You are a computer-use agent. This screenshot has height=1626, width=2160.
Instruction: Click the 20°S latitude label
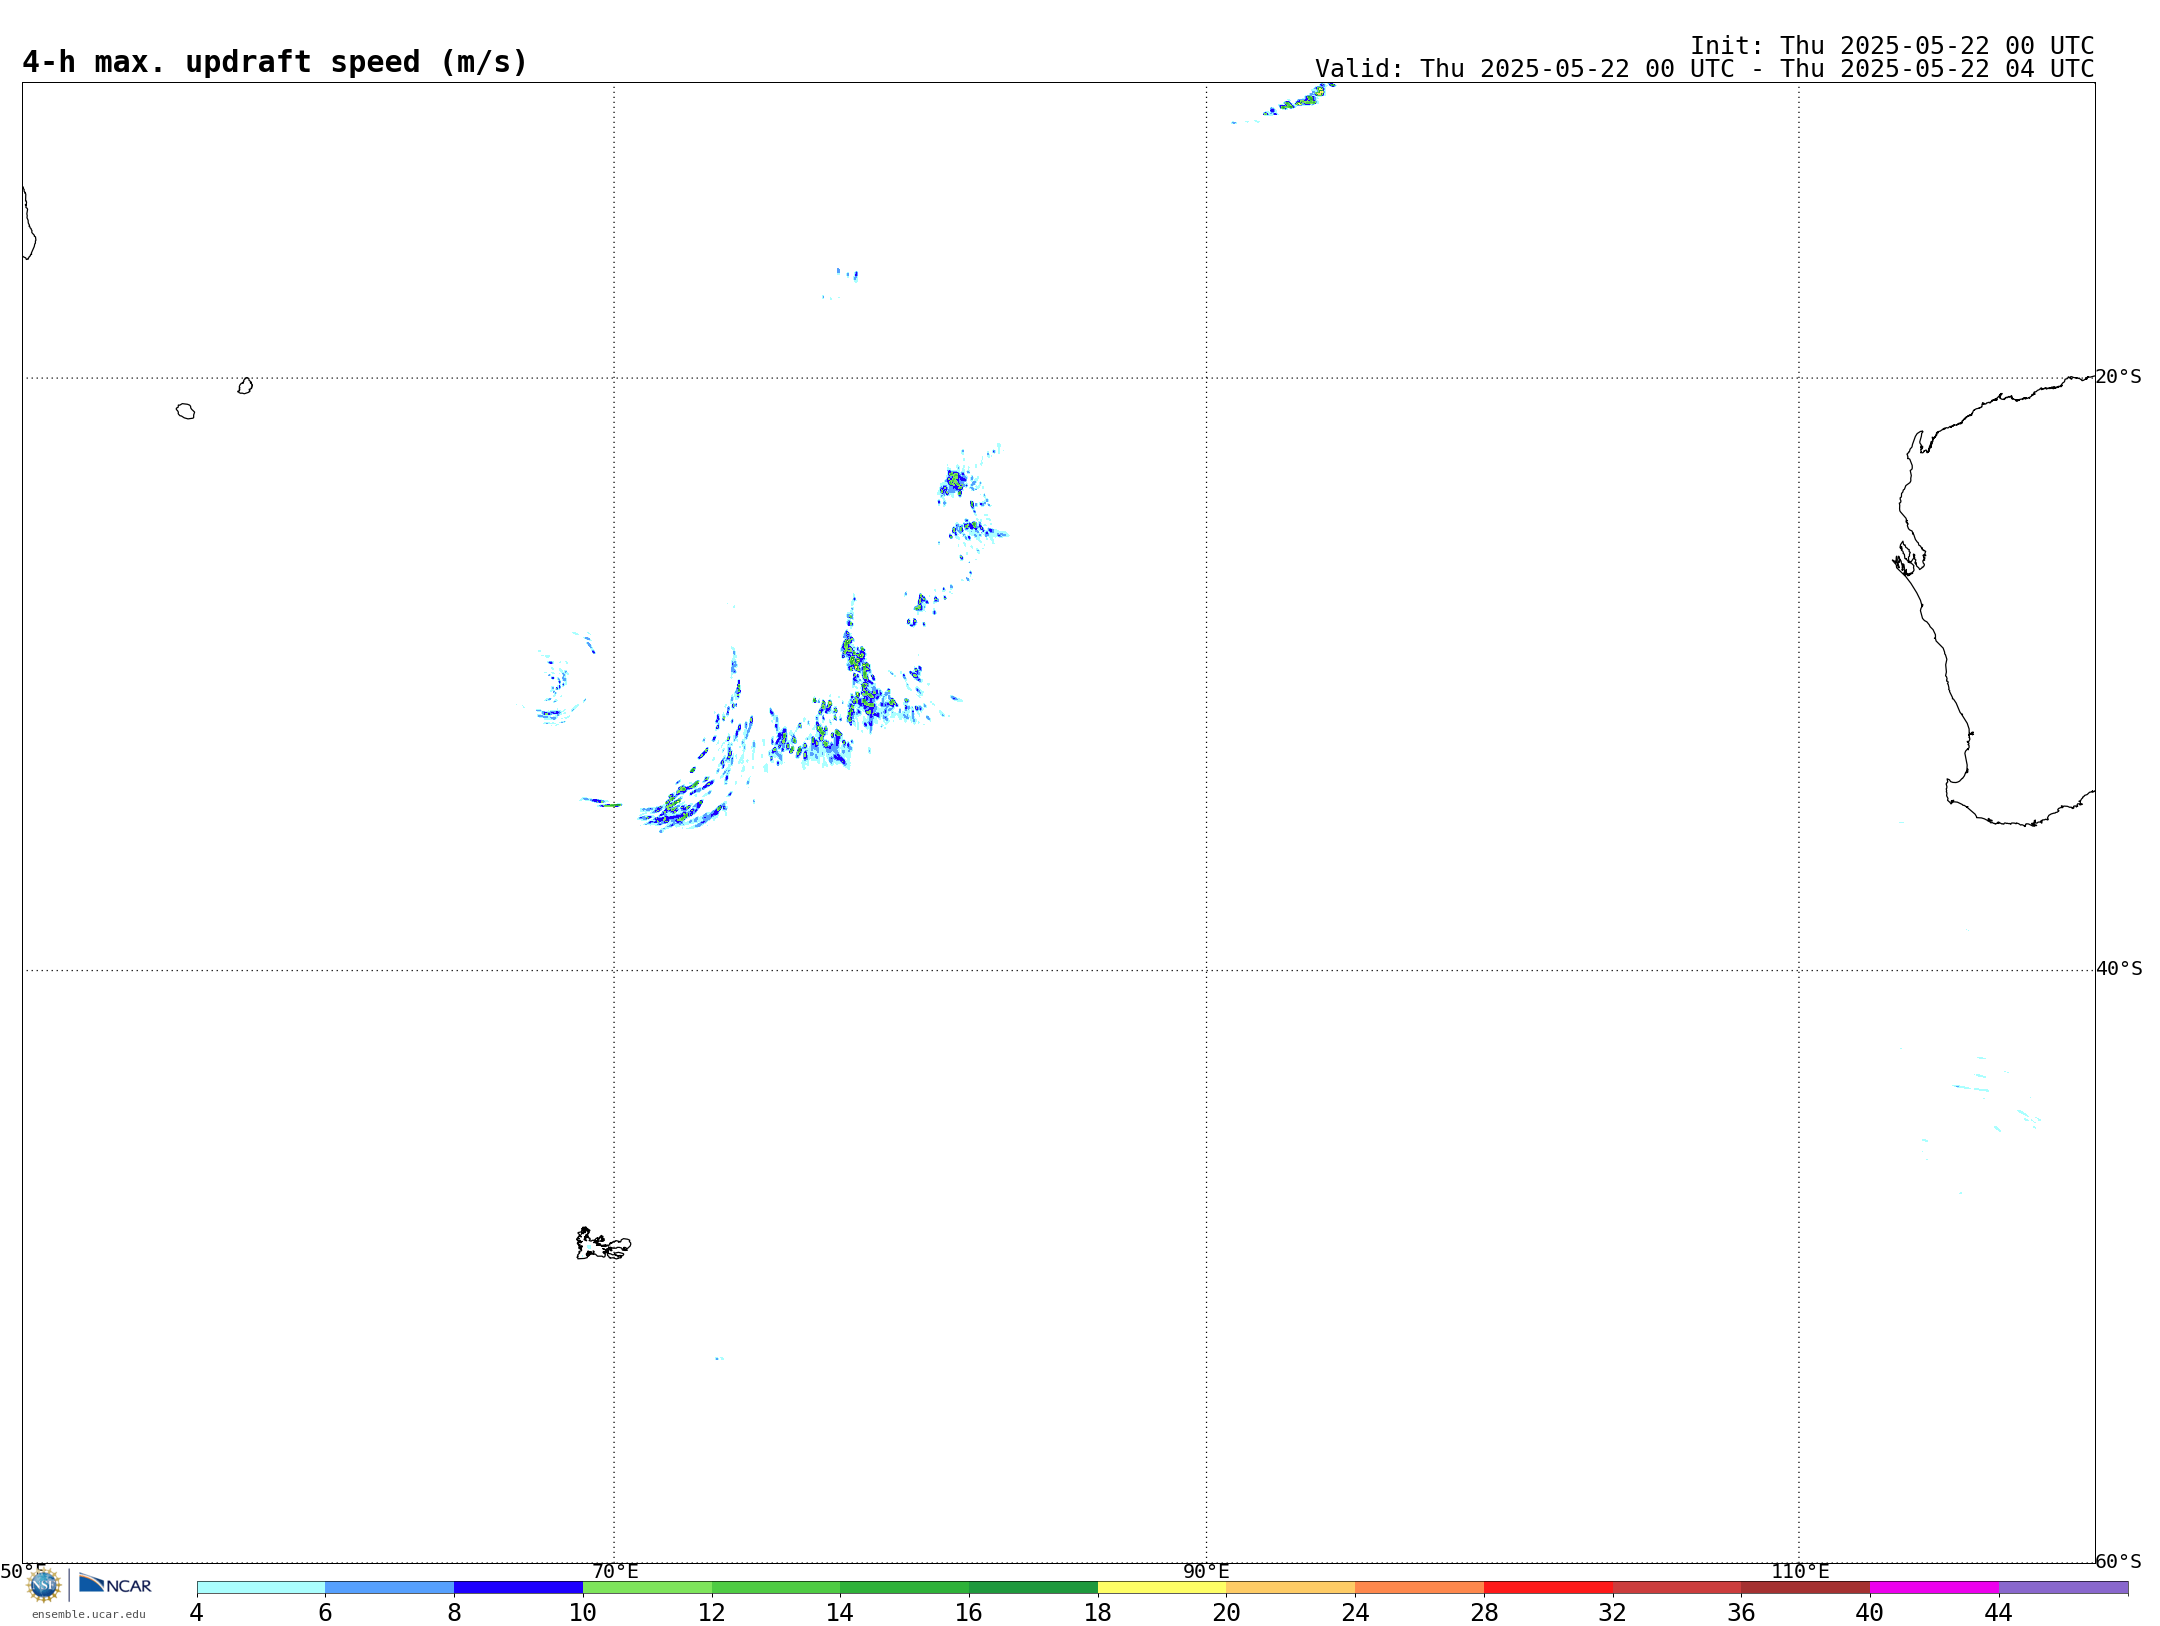[2119, 377]
